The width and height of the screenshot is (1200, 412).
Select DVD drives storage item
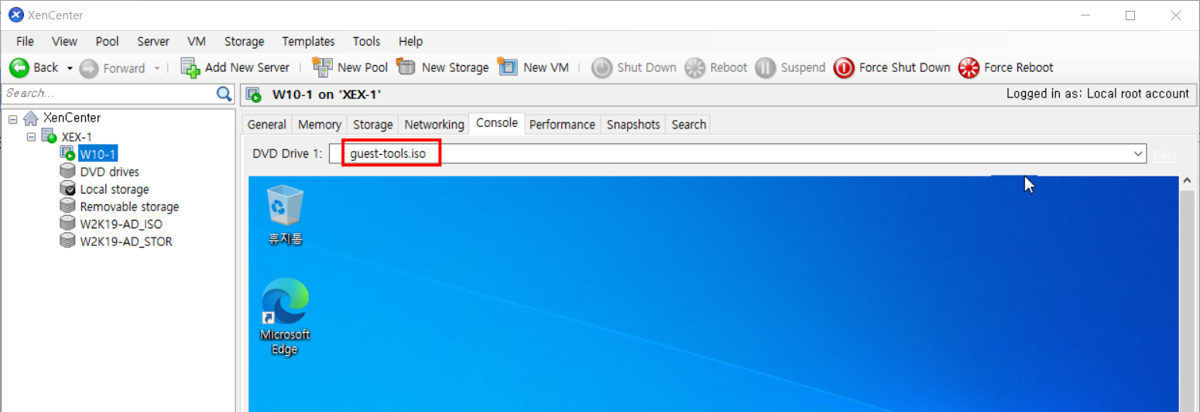(x=109, y=172)
